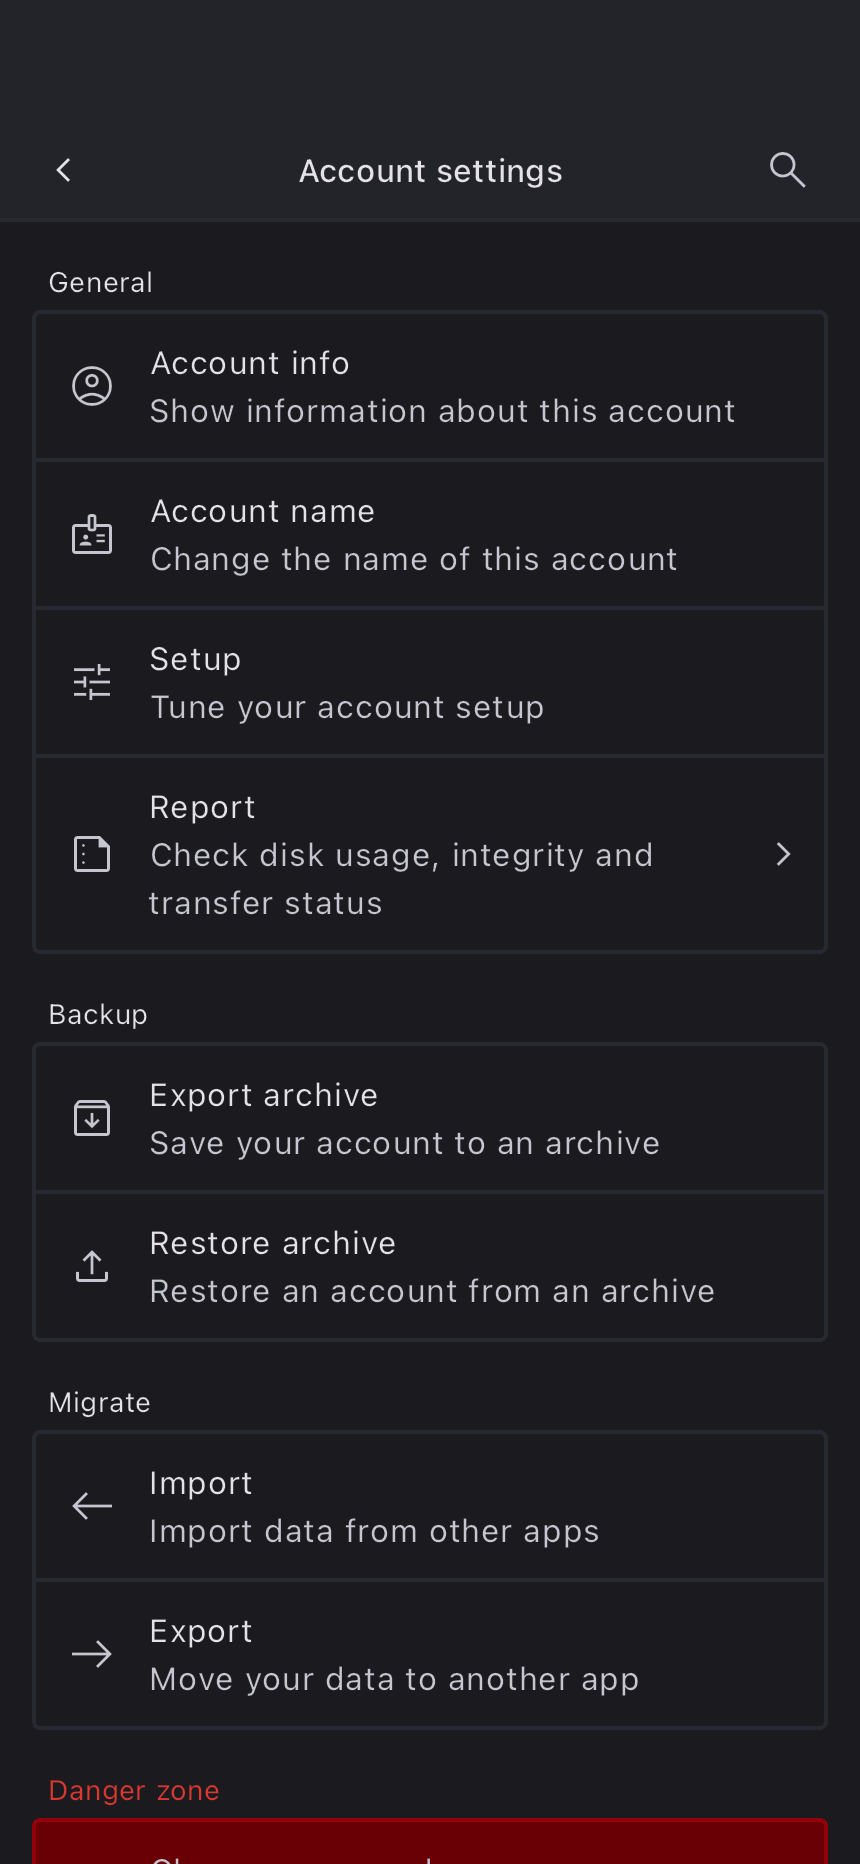Click the Report document icon
The height and width of the screenshot is (1864, 860).
point(92,854)
